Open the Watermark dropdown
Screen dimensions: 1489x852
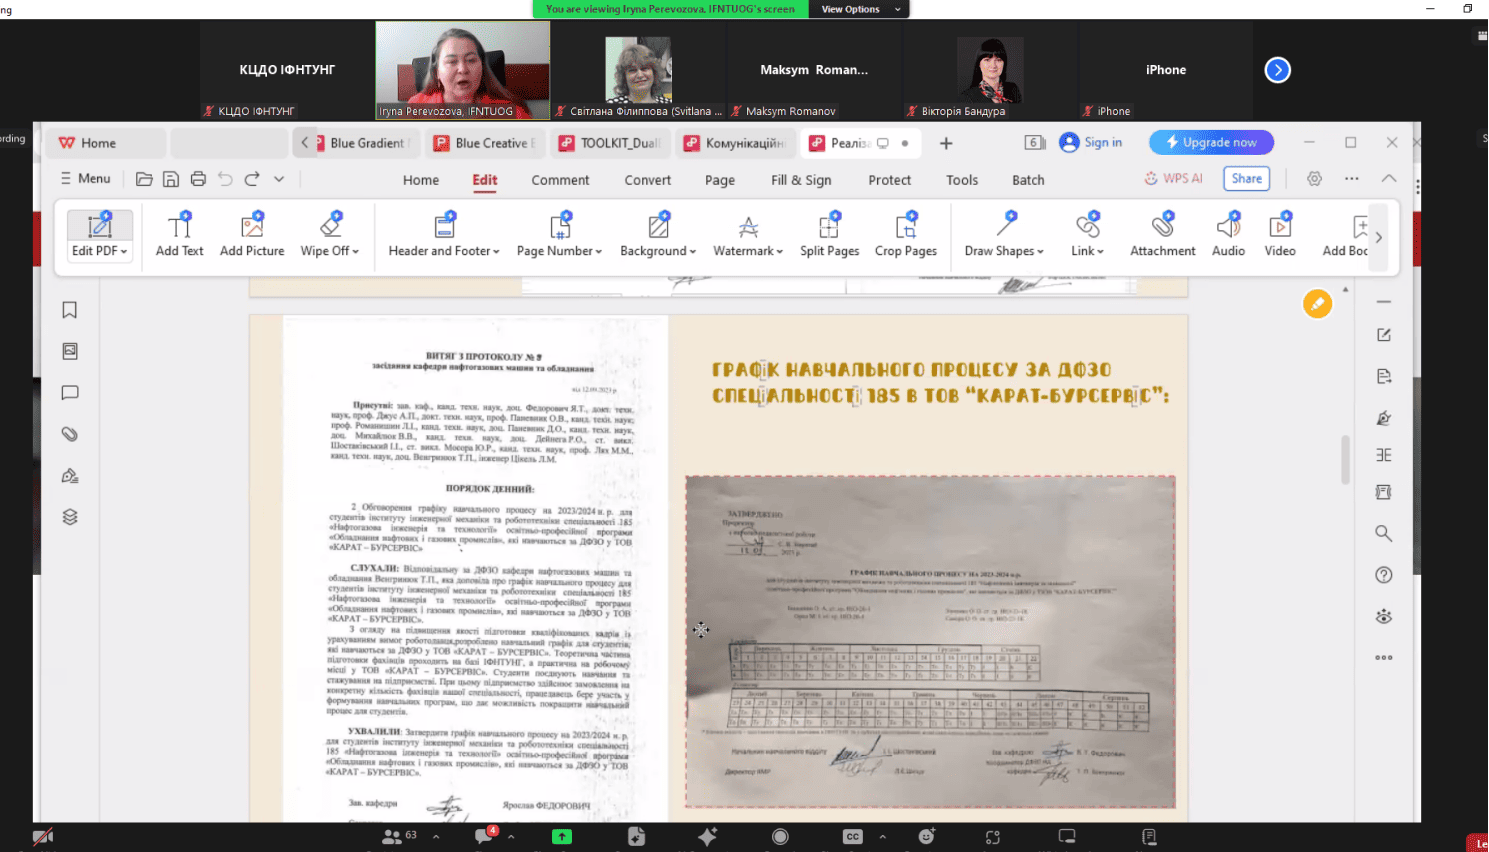coord(747,251)
